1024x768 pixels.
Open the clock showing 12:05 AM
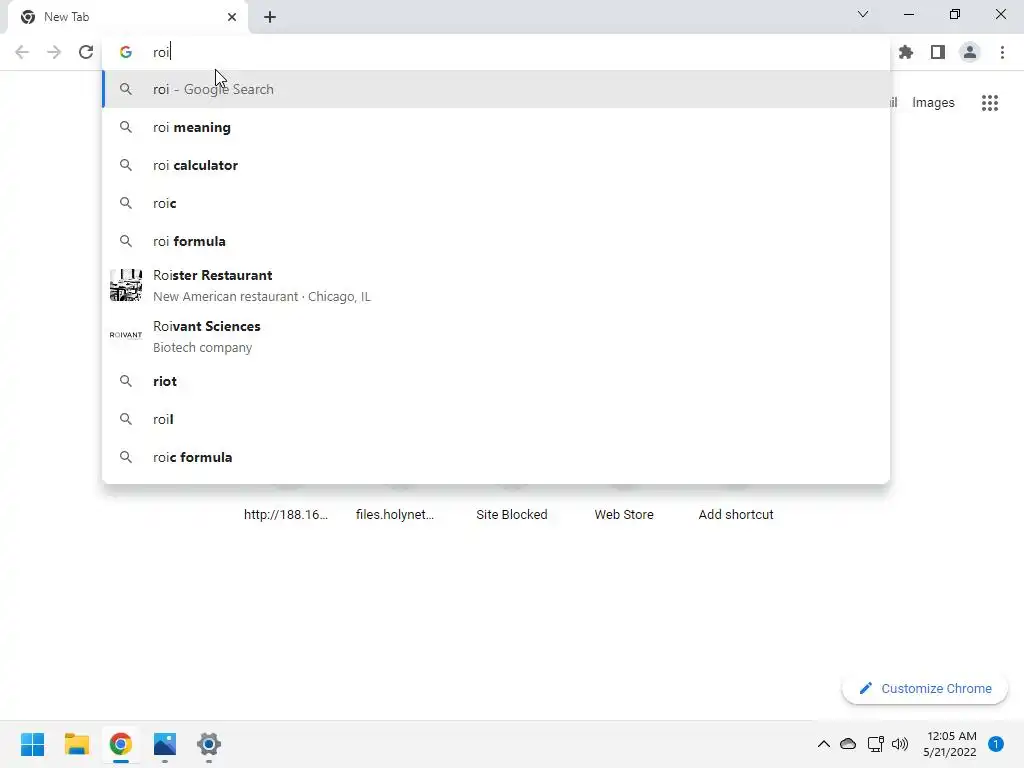click(x=950, y=744)
